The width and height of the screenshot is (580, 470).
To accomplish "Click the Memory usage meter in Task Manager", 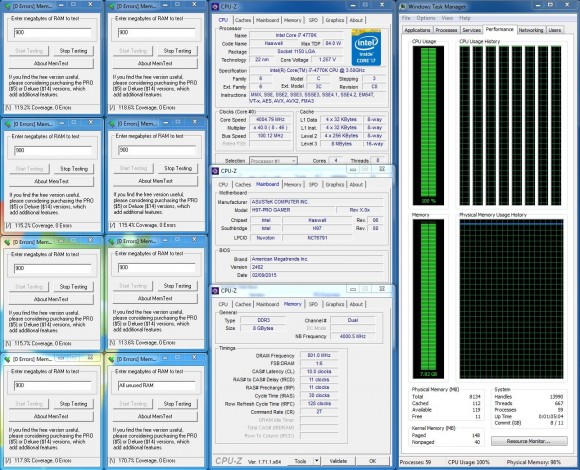I will click(428, 299).
